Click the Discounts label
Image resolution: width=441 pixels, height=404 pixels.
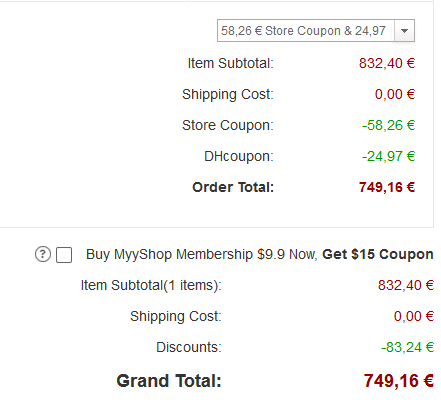tap(189, 347)
